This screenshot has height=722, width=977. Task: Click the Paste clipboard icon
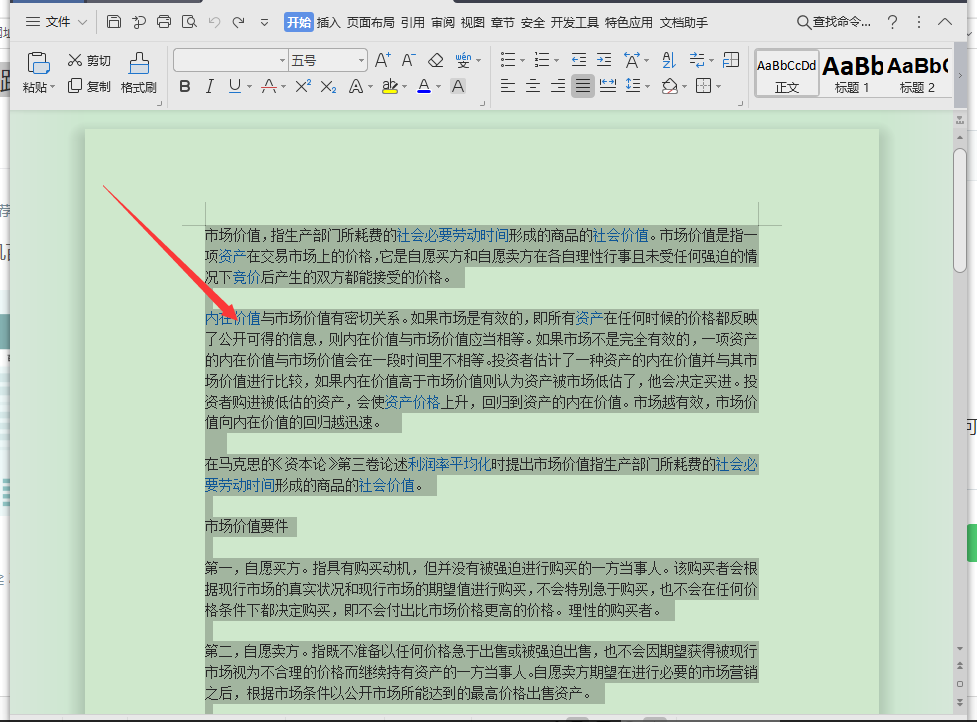coord(38,64)
